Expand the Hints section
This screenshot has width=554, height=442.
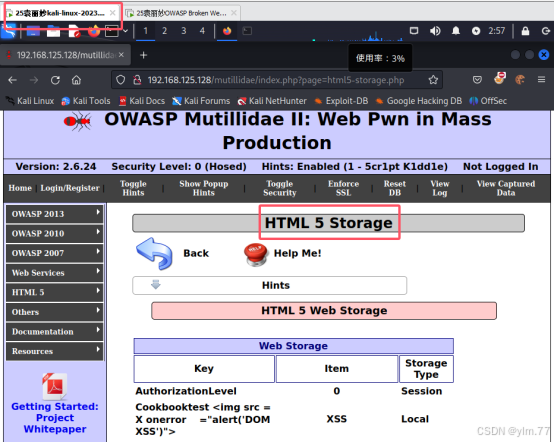[x=269, y=285]
